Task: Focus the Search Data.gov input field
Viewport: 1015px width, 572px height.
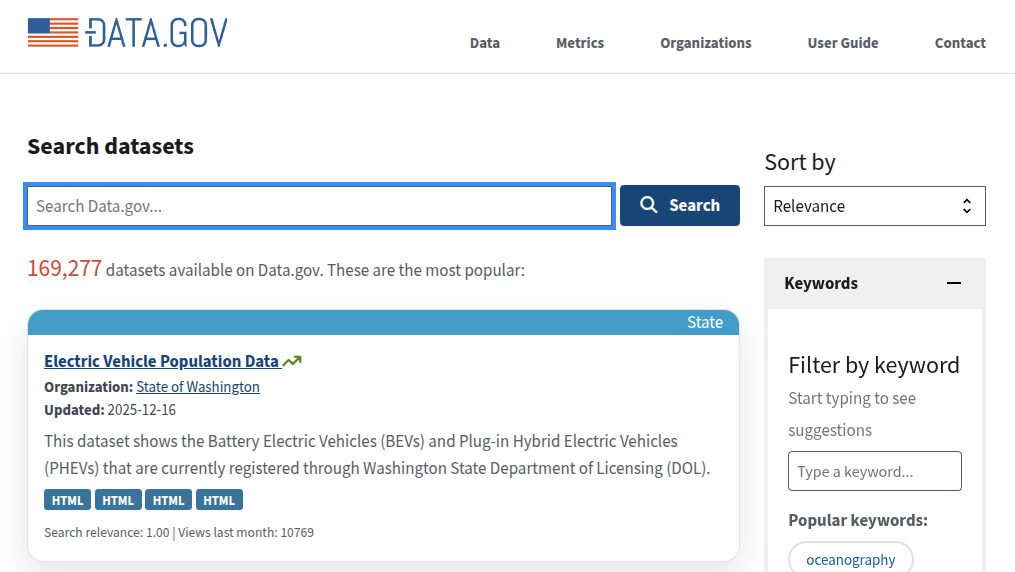Action: point(320,206)
